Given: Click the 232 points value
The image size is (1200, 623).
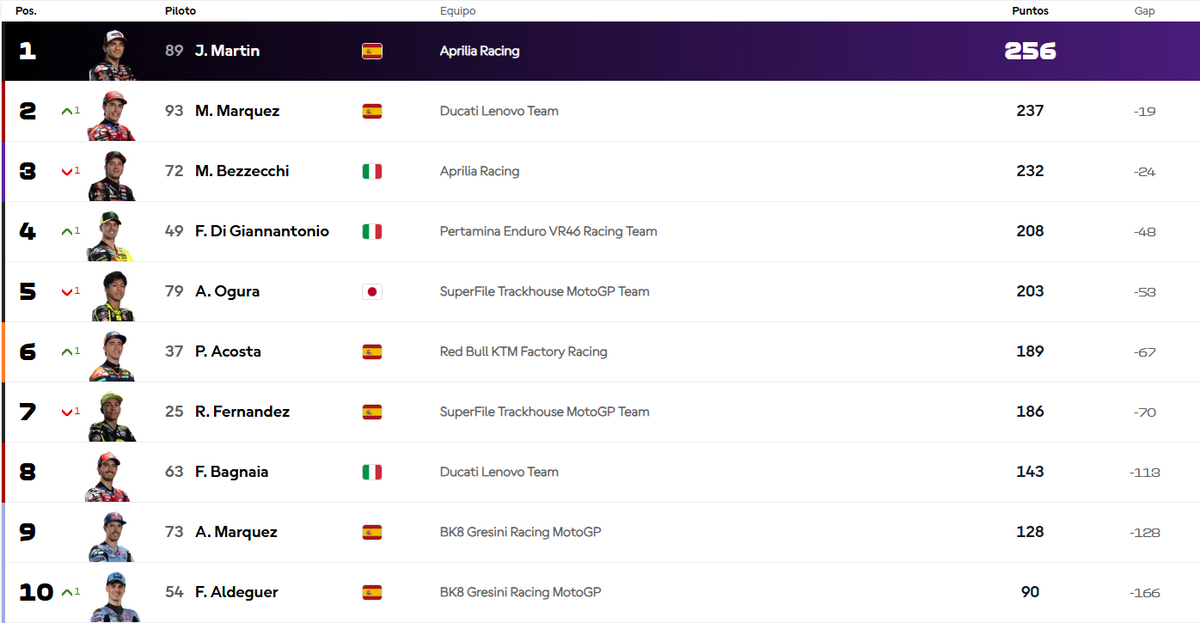Looking at the screenshot, I should pos(1030,171).
